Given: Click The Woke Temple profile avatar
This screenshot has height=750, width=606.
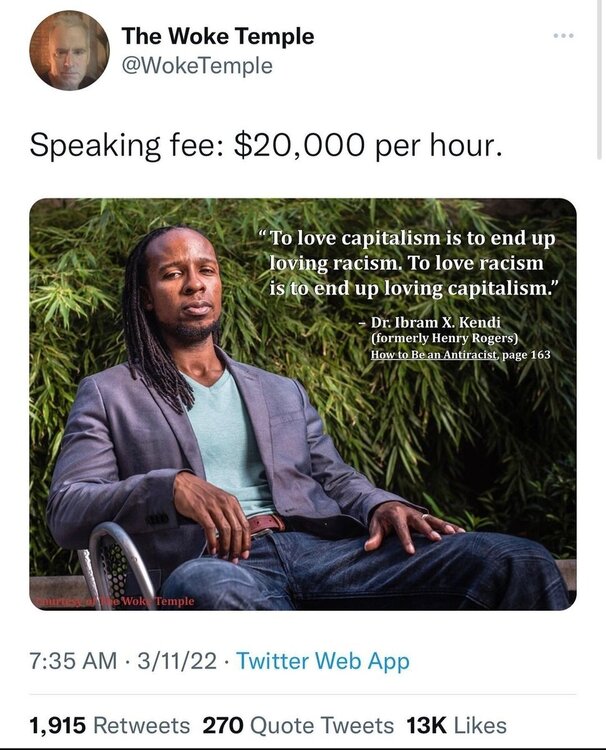Looking at the screenshot, I should [69, 51].
